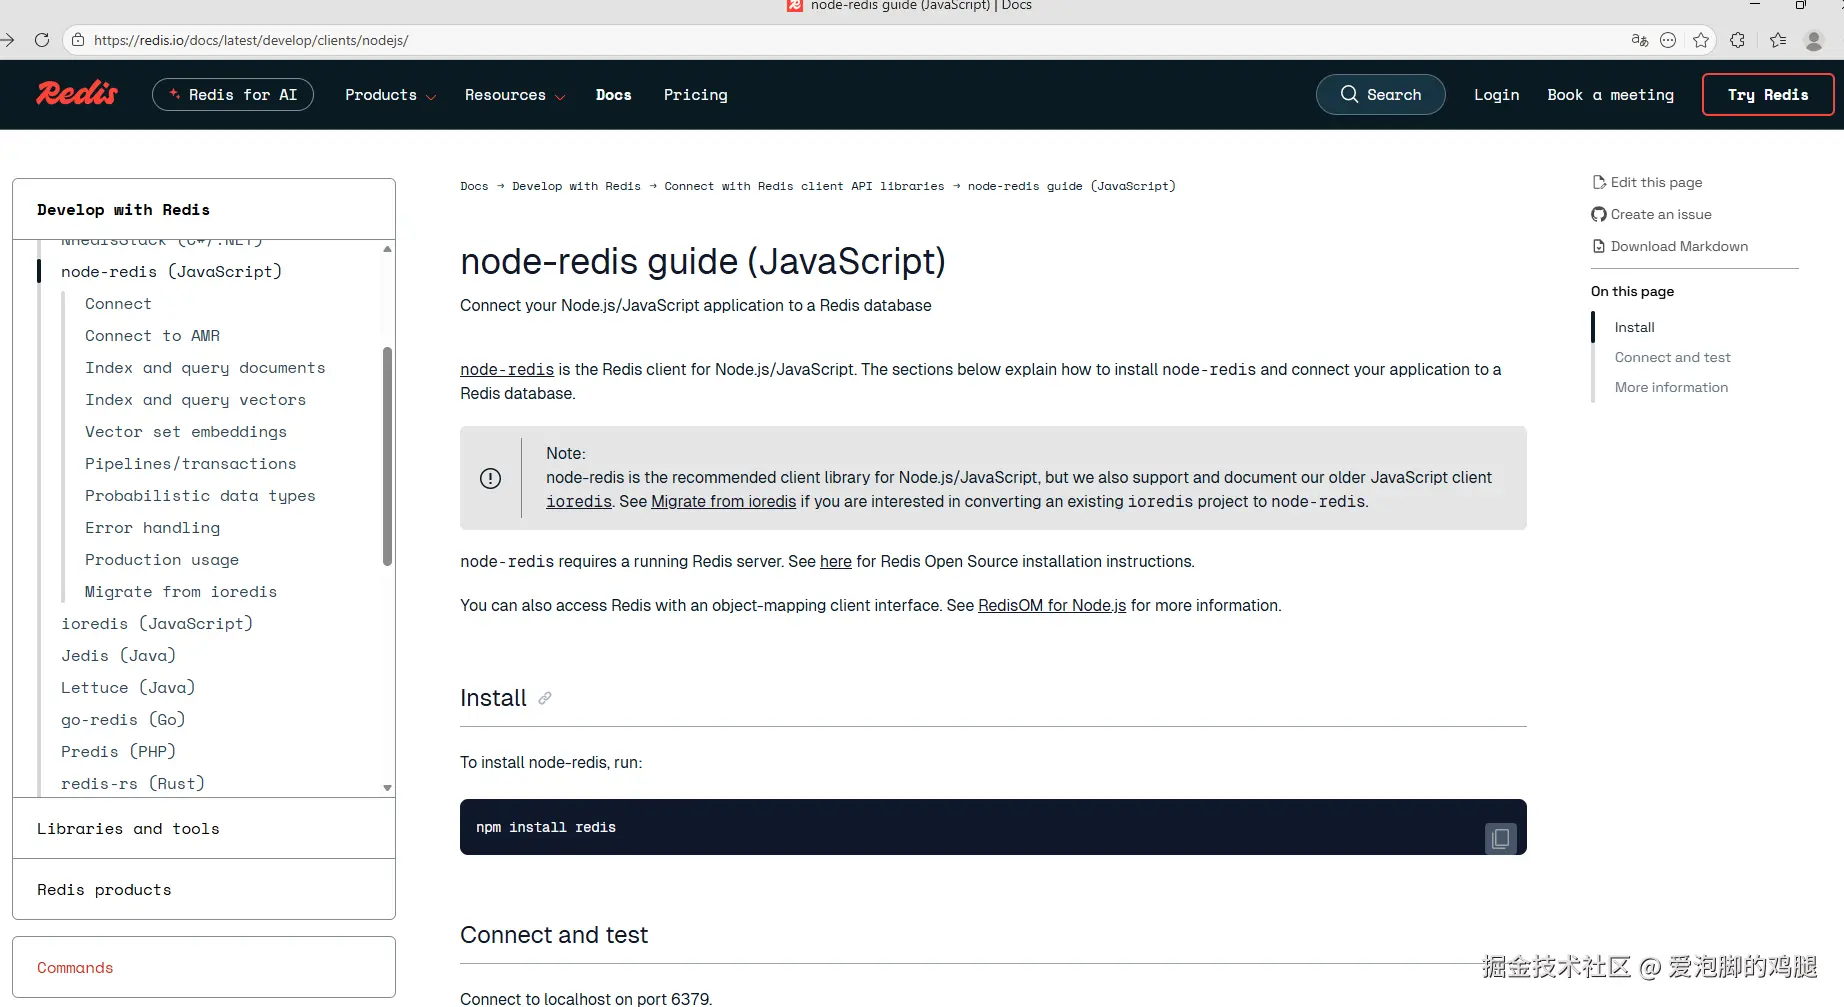This screenshot has width=1844, height=1007.
Task: Click Create an issue link
Action: coord(1661,214)
